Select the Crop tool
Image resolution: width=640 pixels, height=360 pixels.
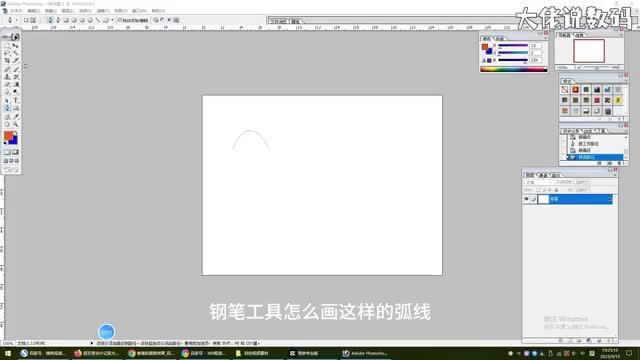click(x=7, y=60)
